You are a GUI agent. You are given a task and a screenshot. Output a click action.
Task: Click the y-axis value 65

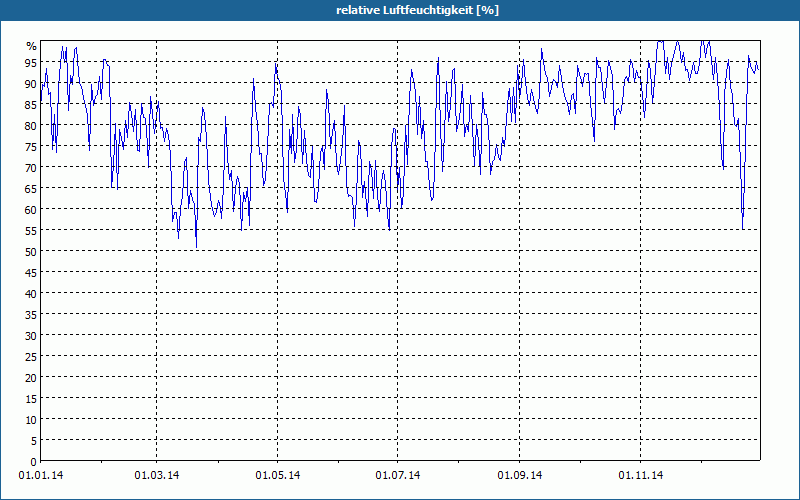pyautogui.click(x=31, y=189)
